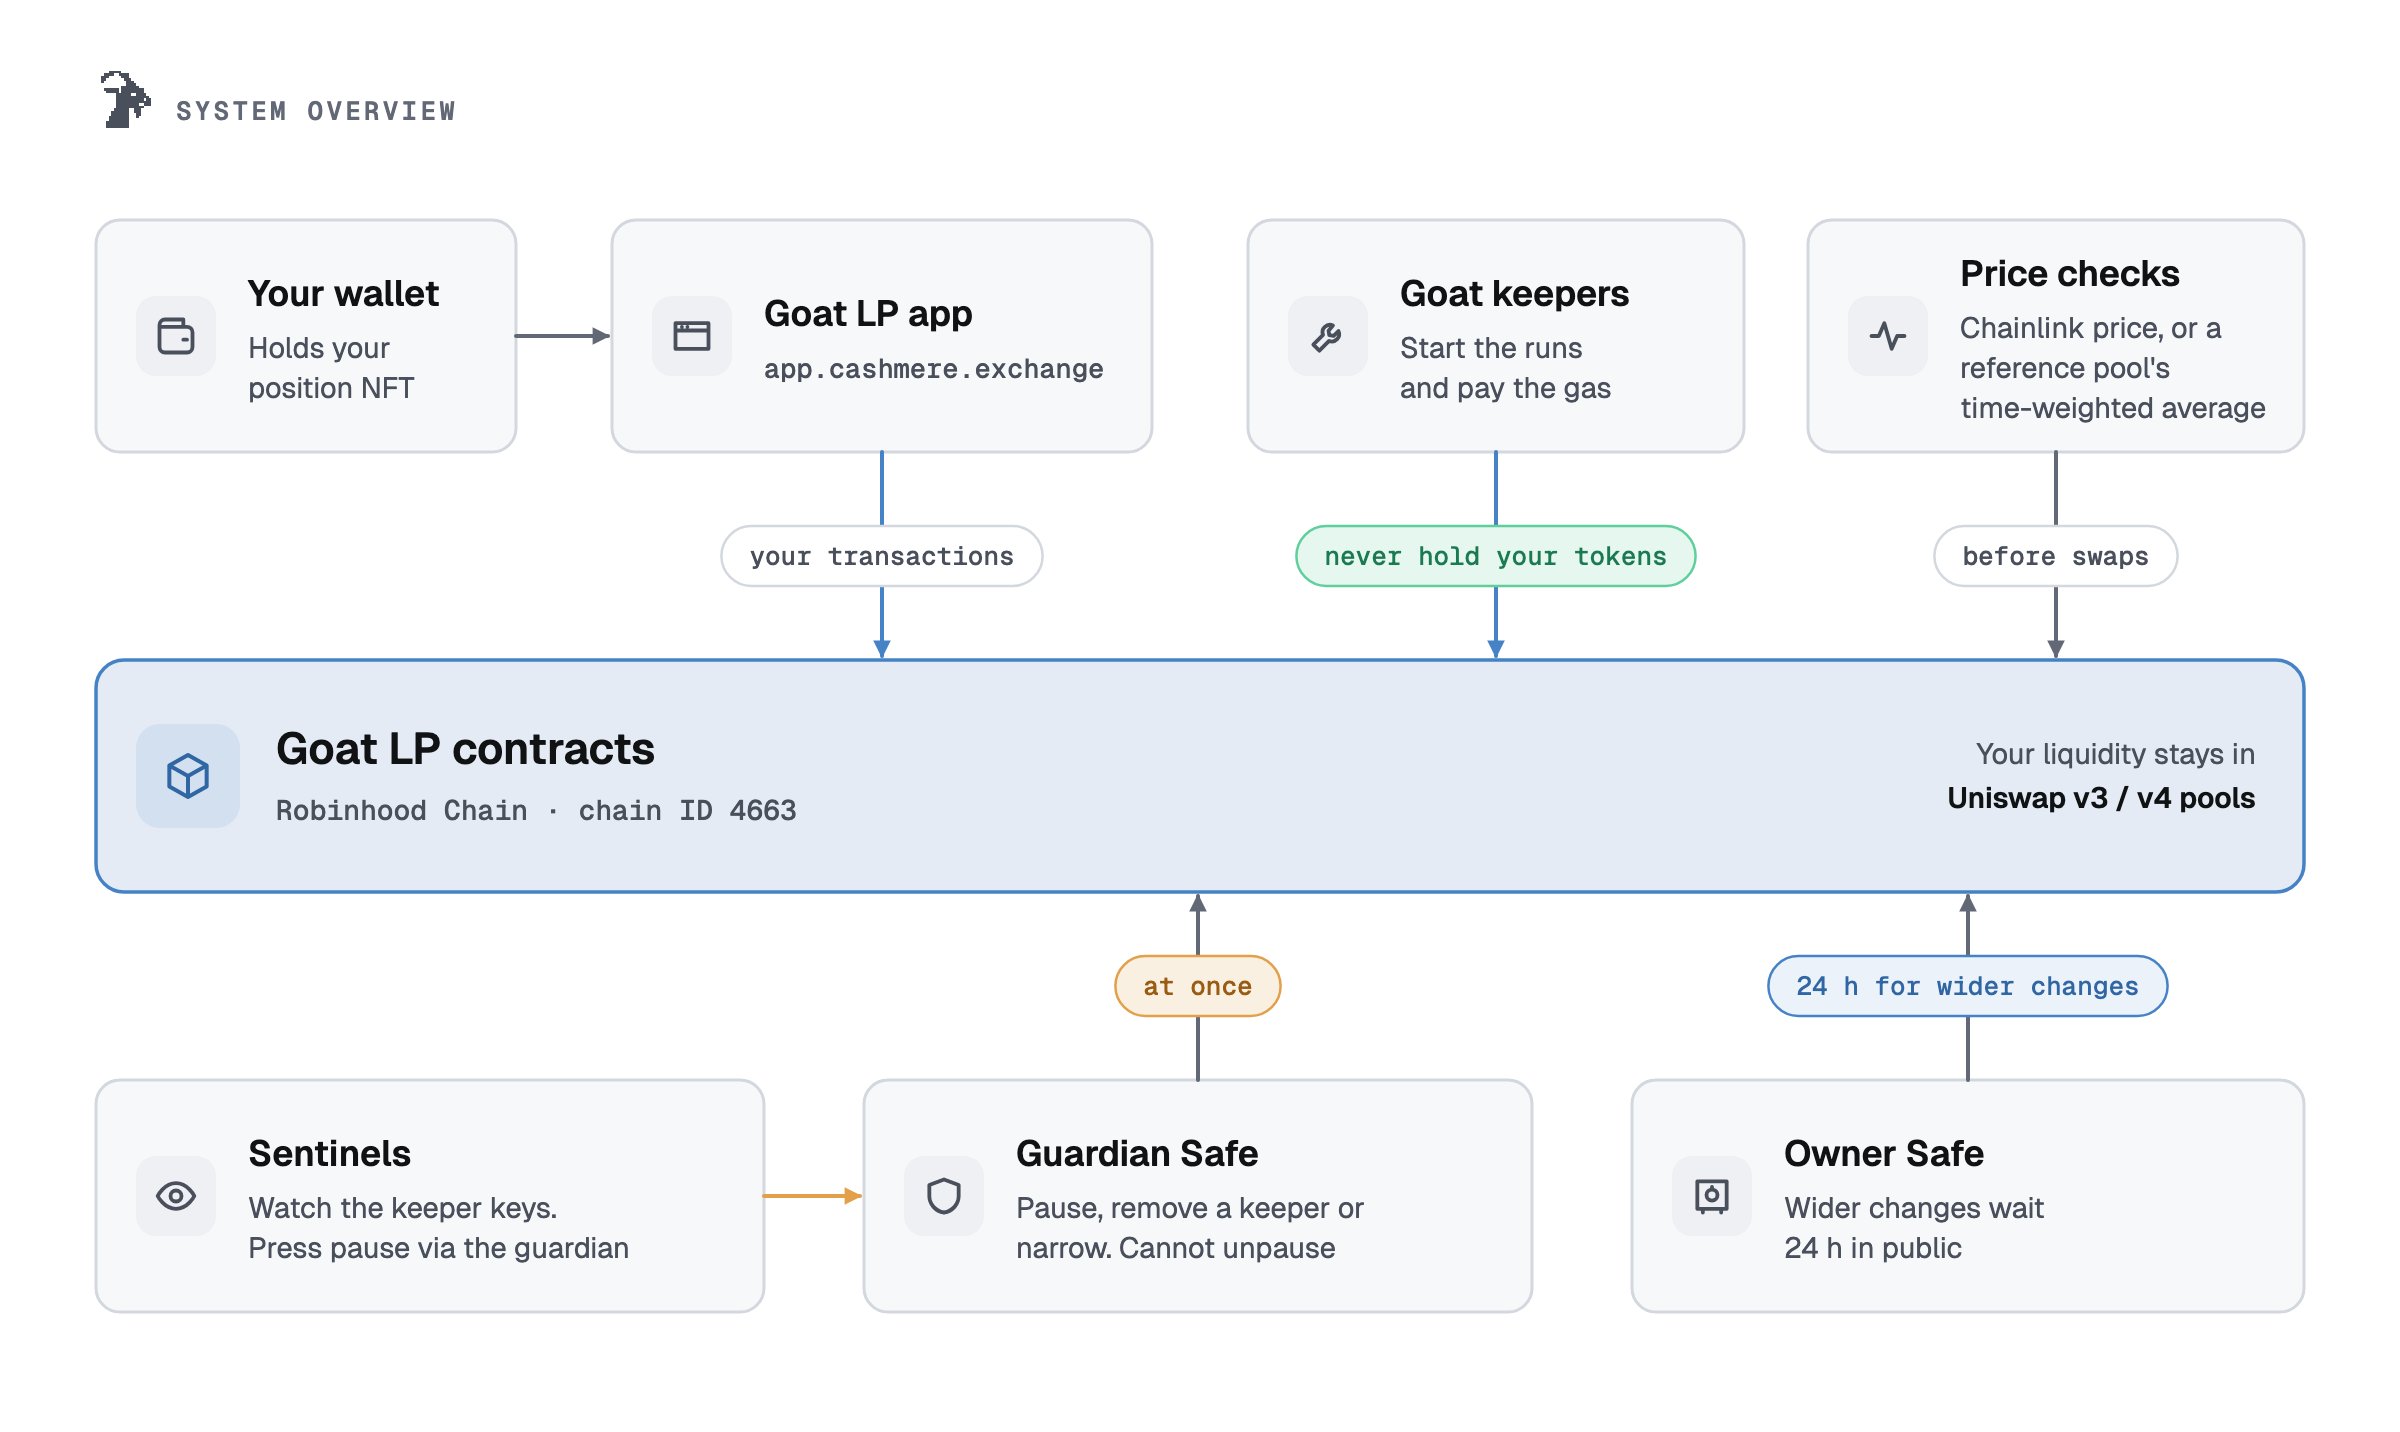Viewport: 2400px width, 1432px height.
Task: Click the cube icon in Goat LP contracts
Action: [188, 776]
